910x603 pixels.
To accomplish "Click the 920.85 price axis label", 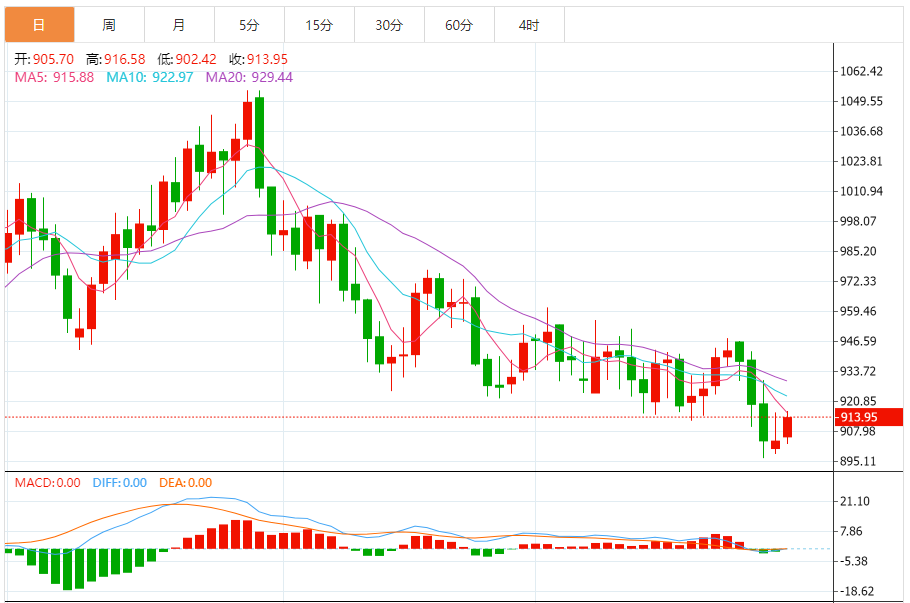I will coord(858,401).
